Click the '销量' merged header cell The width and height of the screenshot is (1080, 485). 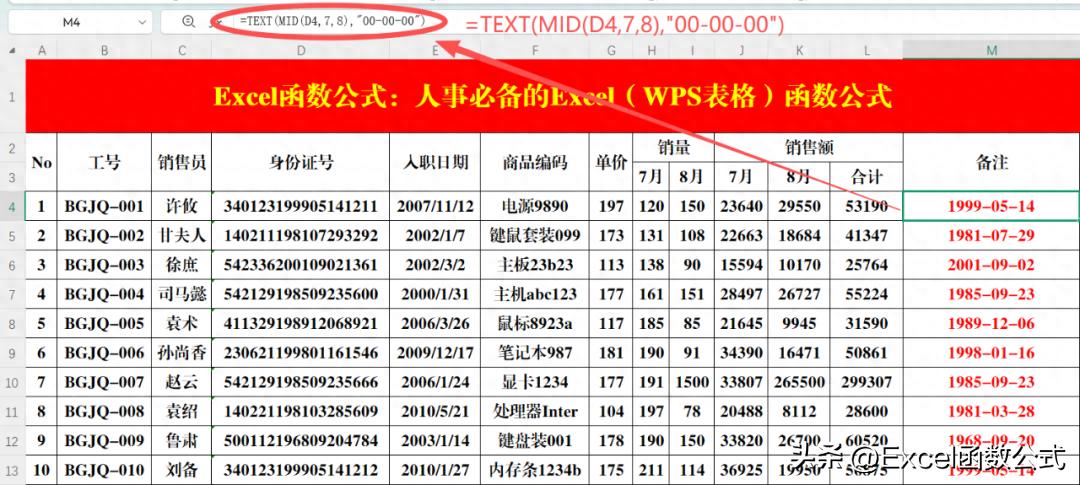674,147
